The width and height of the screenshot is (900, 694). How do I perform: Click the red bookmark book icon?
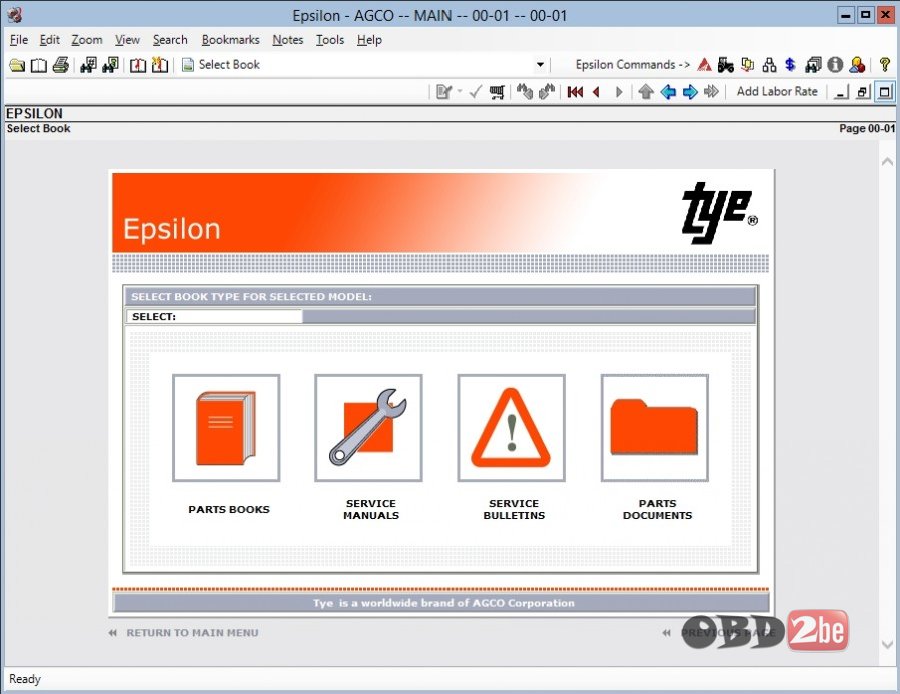coord(138,65)
